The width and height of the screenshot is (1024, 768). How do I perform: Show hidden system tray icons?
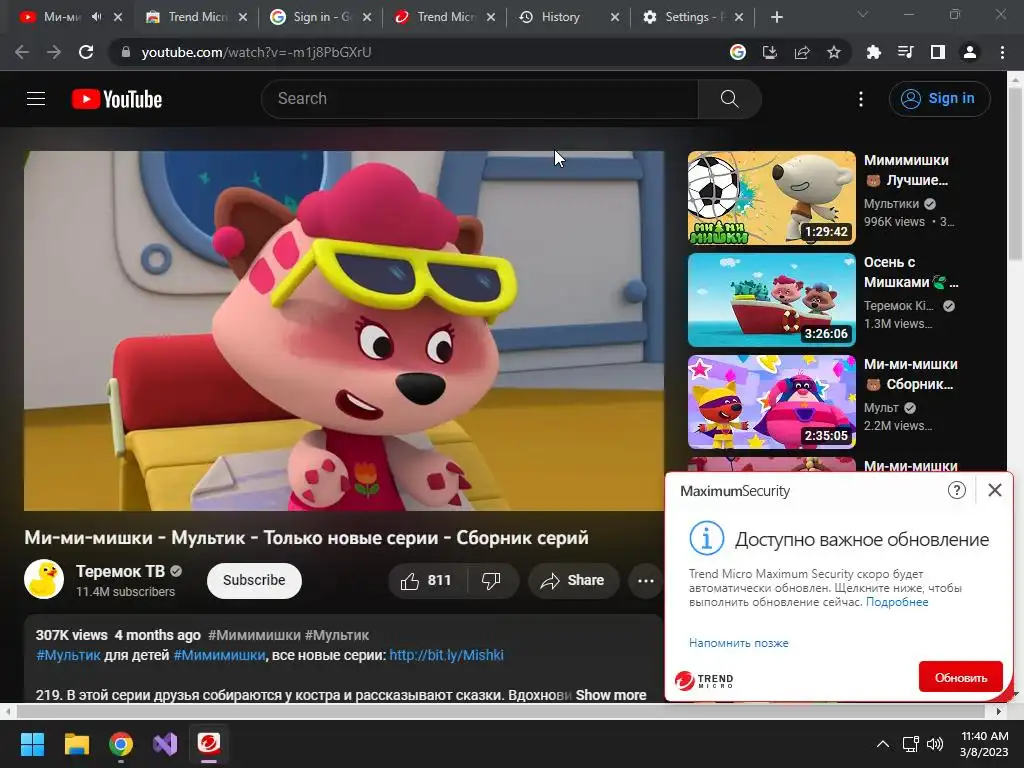[882, 744]
